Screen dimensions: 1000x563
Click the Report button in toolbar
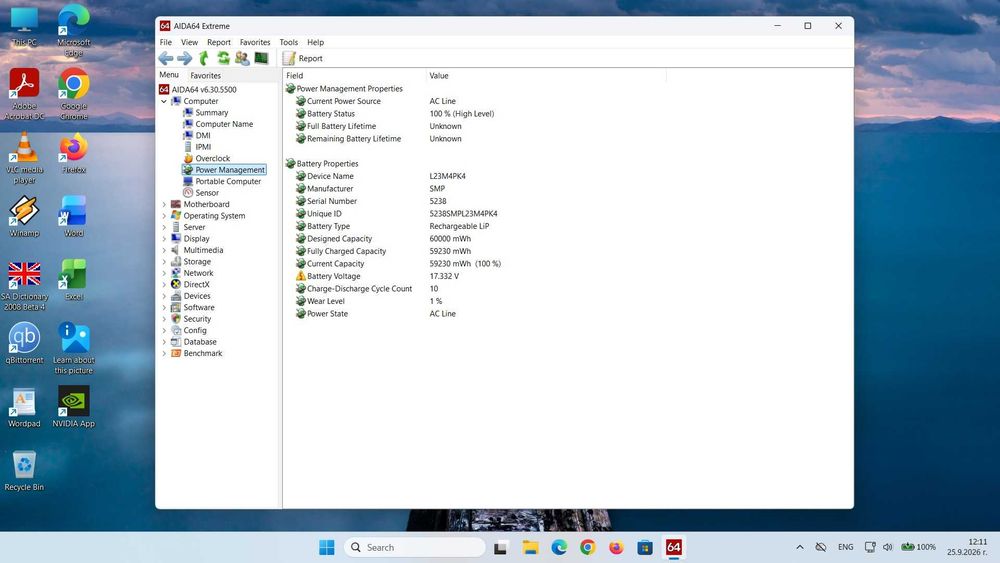pyautogui.click(x=303, y=59)
